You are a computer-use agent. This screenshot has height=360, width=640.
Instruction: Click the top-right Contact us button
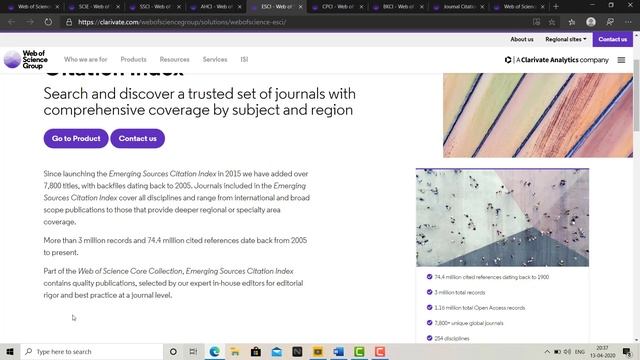[613, 39]
